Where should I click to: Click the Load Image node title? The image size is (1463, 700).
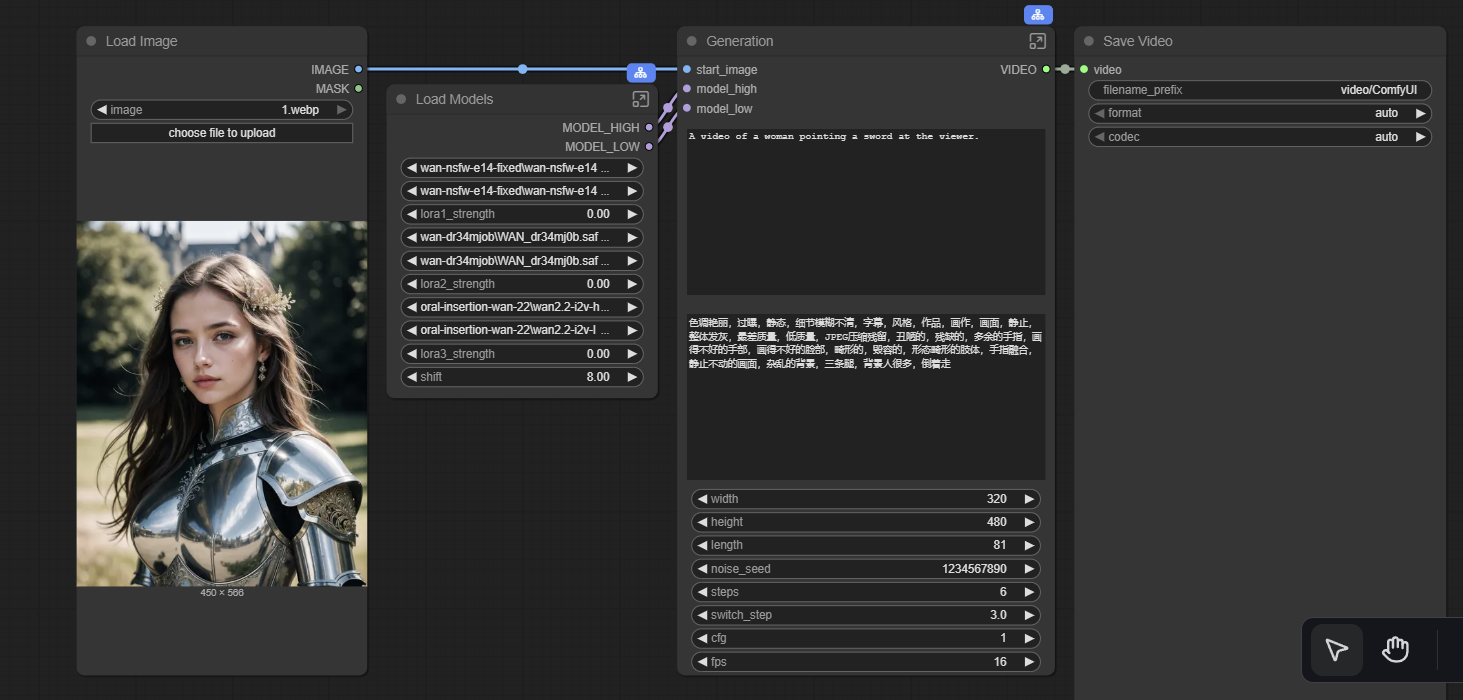pyautogui.click(x=142, y=41)
